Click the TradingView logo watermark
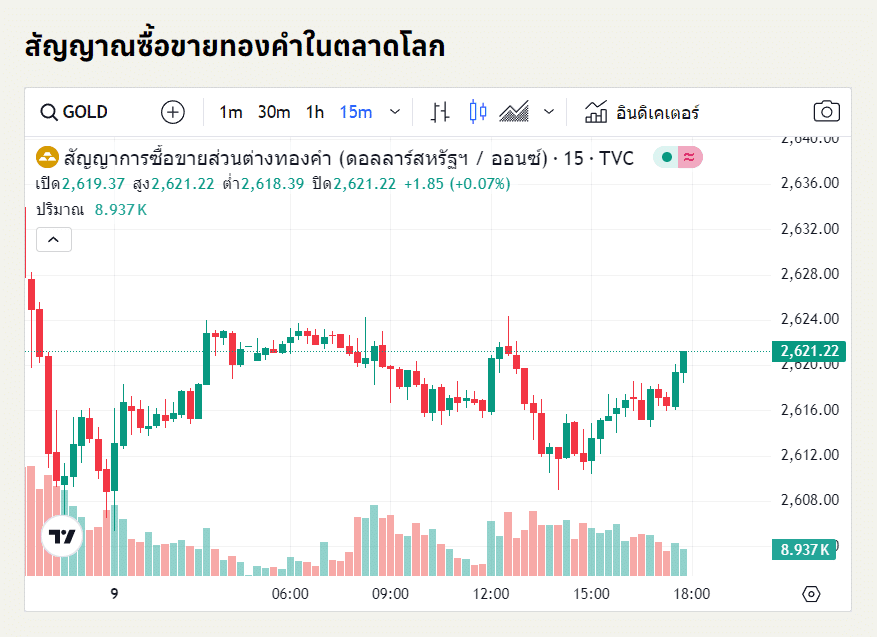This screenshot has height=637, width=877. tap(60, 536)
